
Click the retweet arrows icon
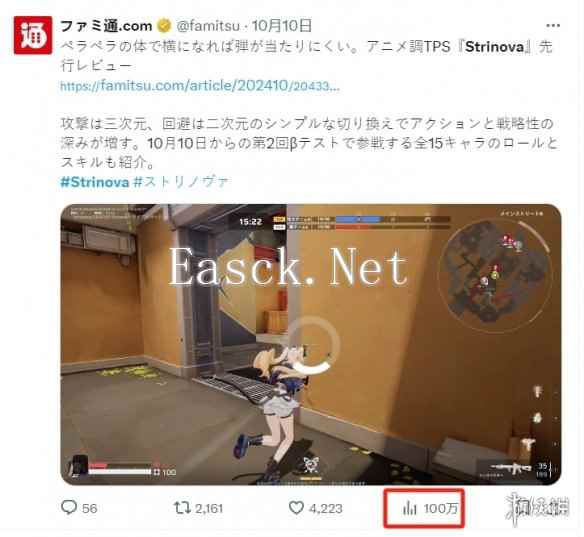(182, 508)
